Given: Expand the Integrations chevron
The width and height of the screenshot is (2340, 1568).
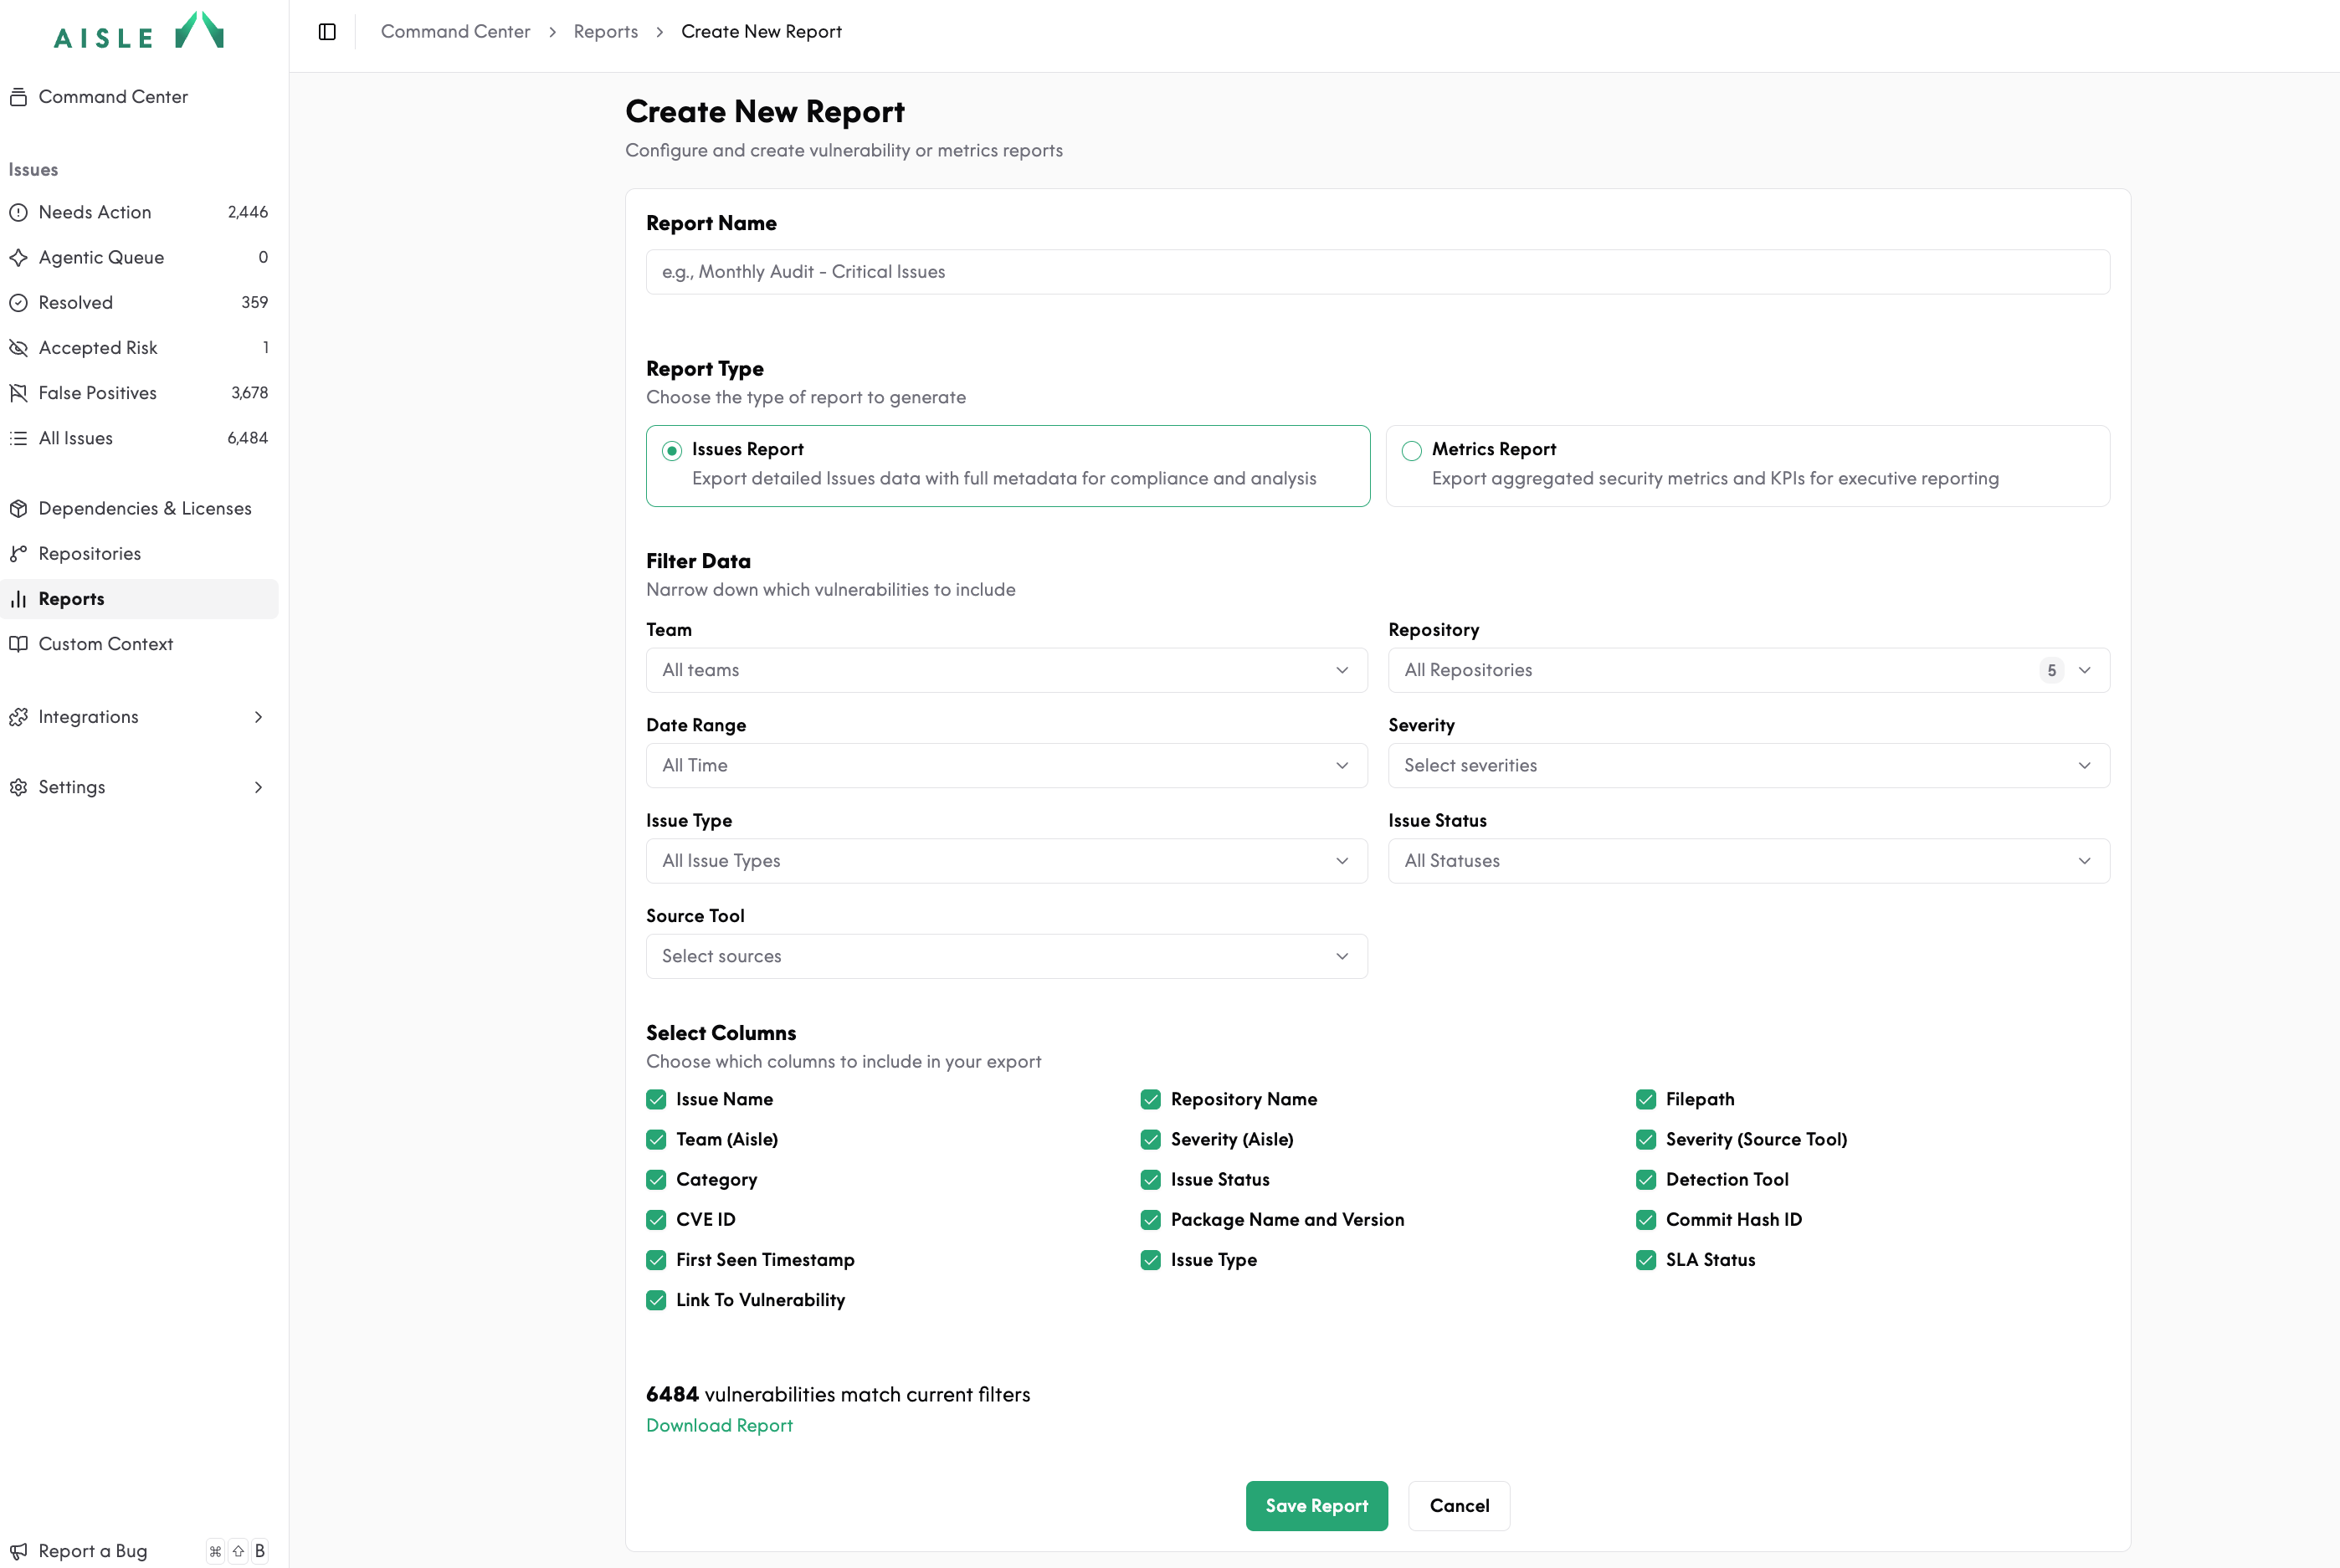Looking at the screenshot, I should [258, 717].
